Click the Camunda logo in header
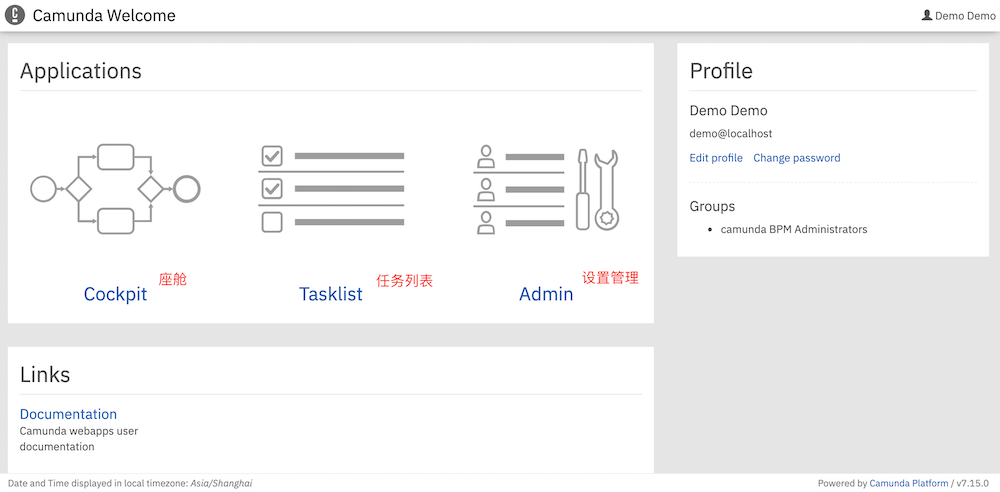 [x=15, y=15]
